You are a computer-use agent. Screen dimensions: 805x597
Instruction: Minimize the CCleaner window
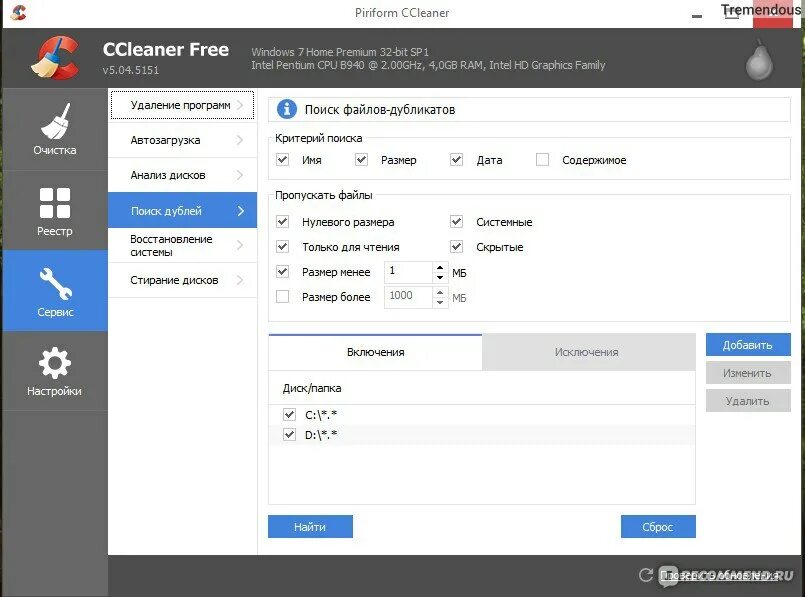pos(697,15)
